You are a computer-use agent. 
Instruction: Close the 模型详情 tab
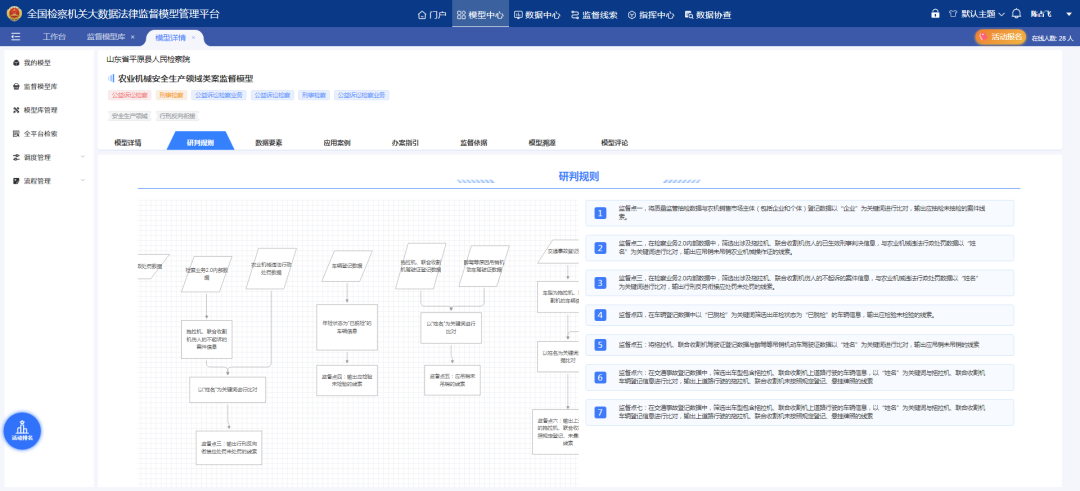(194, 37)
